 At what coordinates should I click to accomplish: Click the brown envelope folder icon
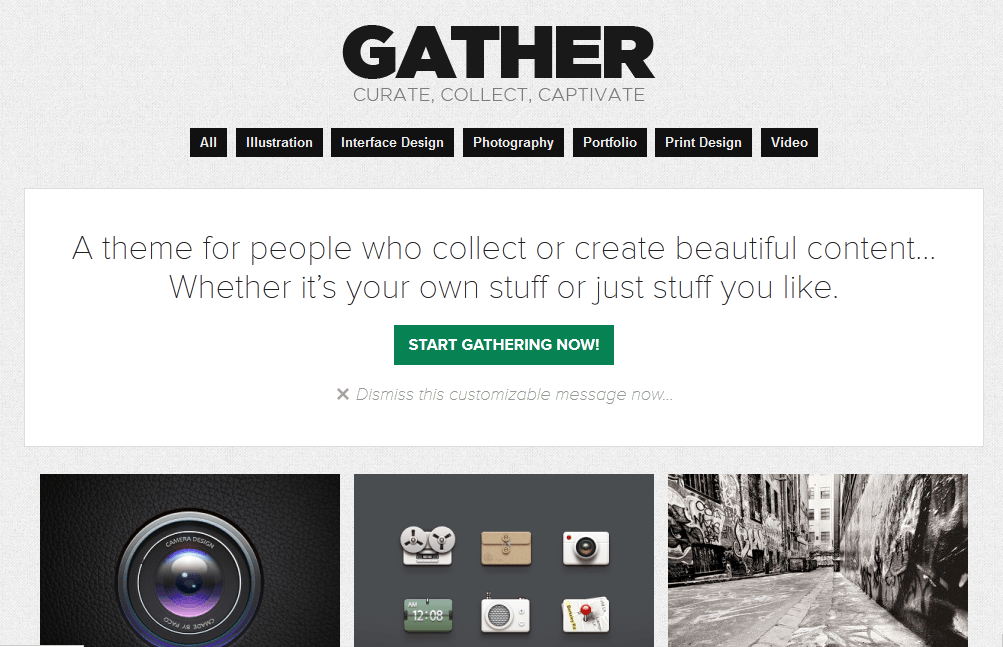click(506, 548)
